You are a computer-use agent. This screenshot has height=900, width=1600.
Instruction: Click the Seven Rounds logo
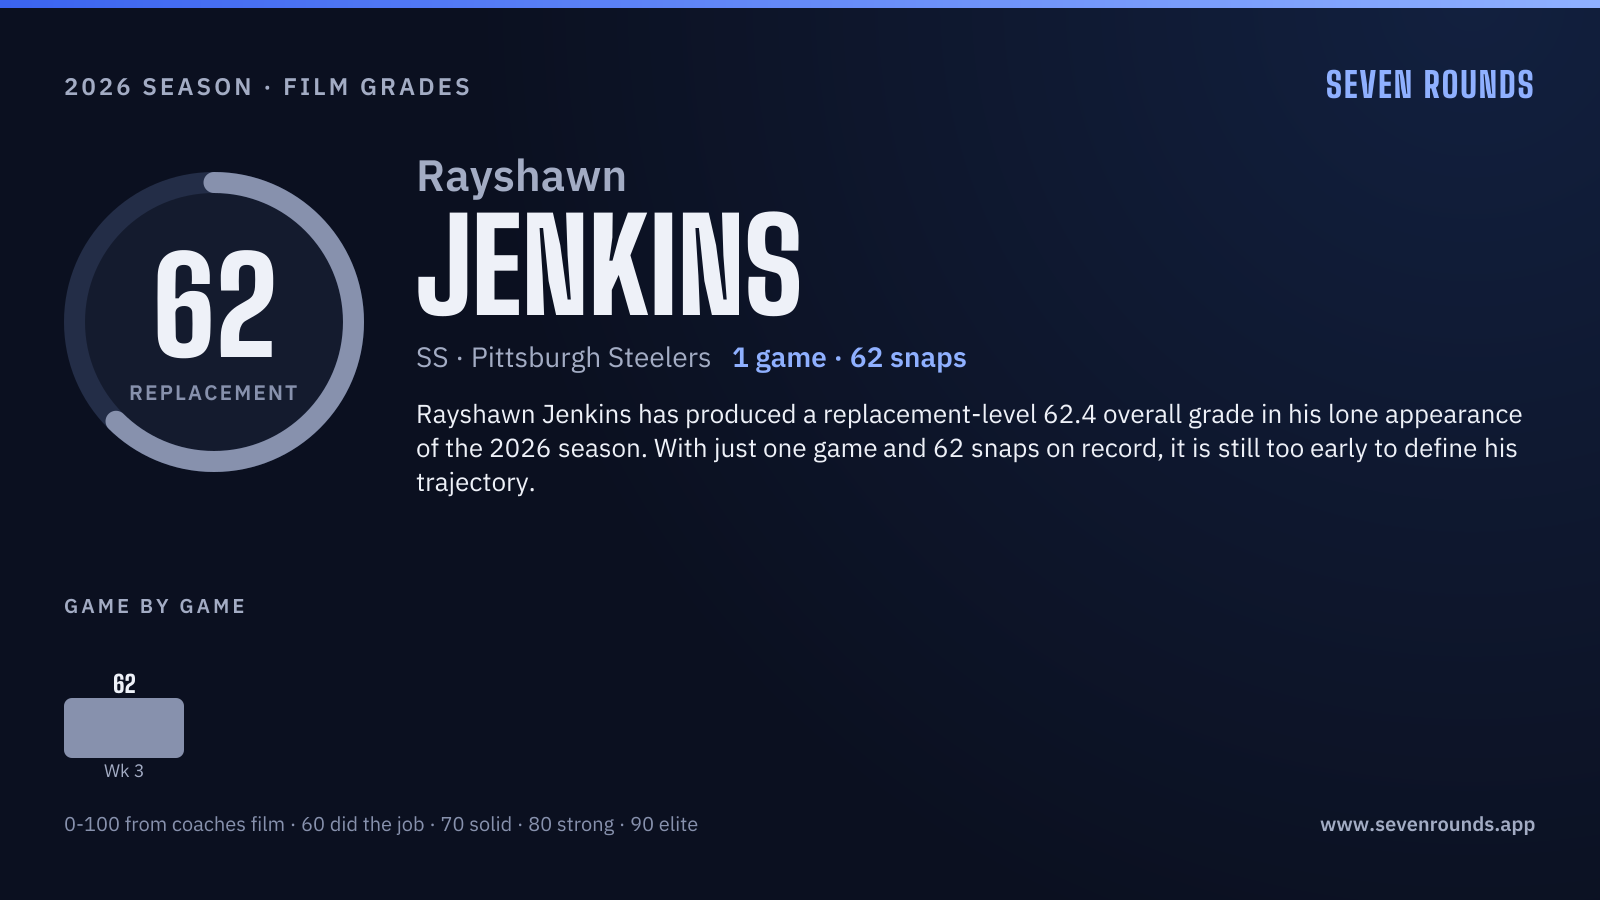[1429, 85]
